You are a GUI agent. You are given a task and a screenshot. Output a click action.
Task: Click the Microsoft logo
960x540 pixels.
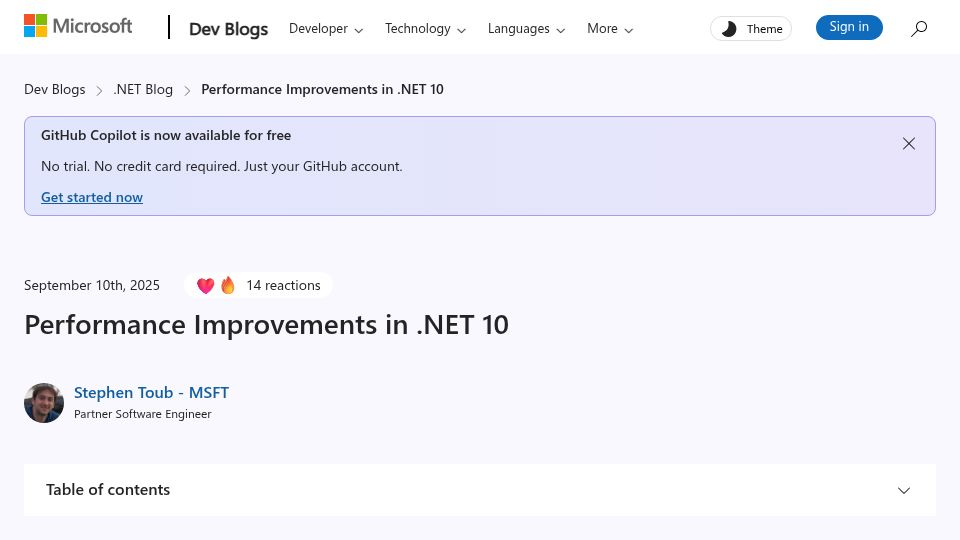click(x=78, y=26)
